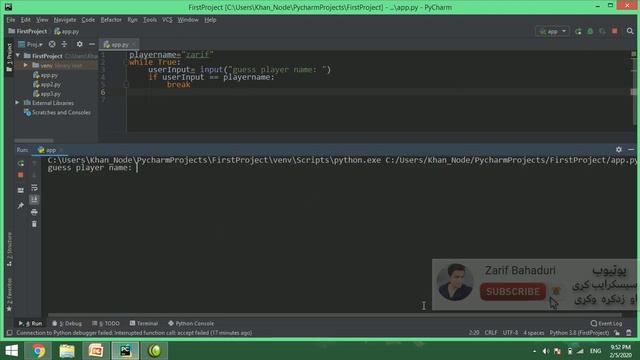This screenshot has height=360, width=640.
Task: Open the Project view selector dropdown
Action: (31, 44)
